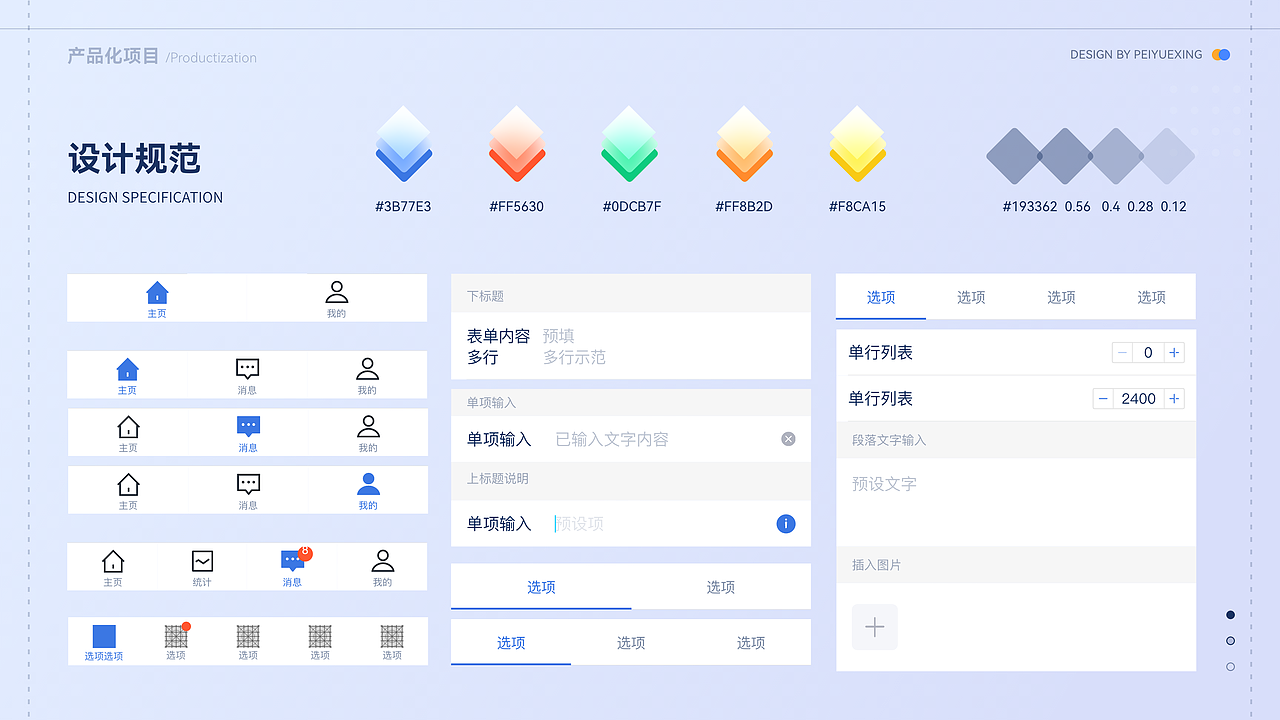Decrease value in row showing 2400

[1103, 398]
